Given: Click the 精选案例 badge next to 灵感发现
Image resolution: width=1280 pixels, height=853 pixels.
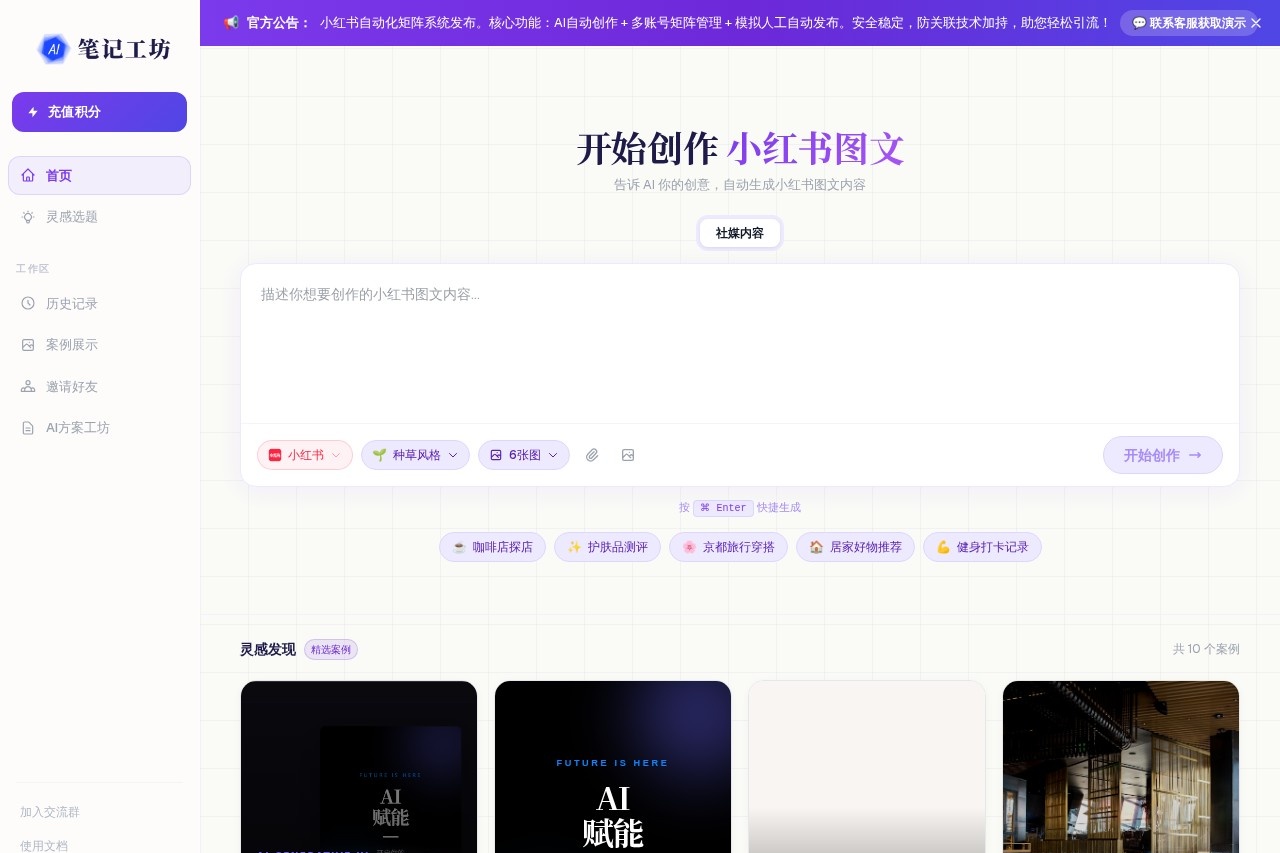Looking at the screenshot, I should coord(330,649).
